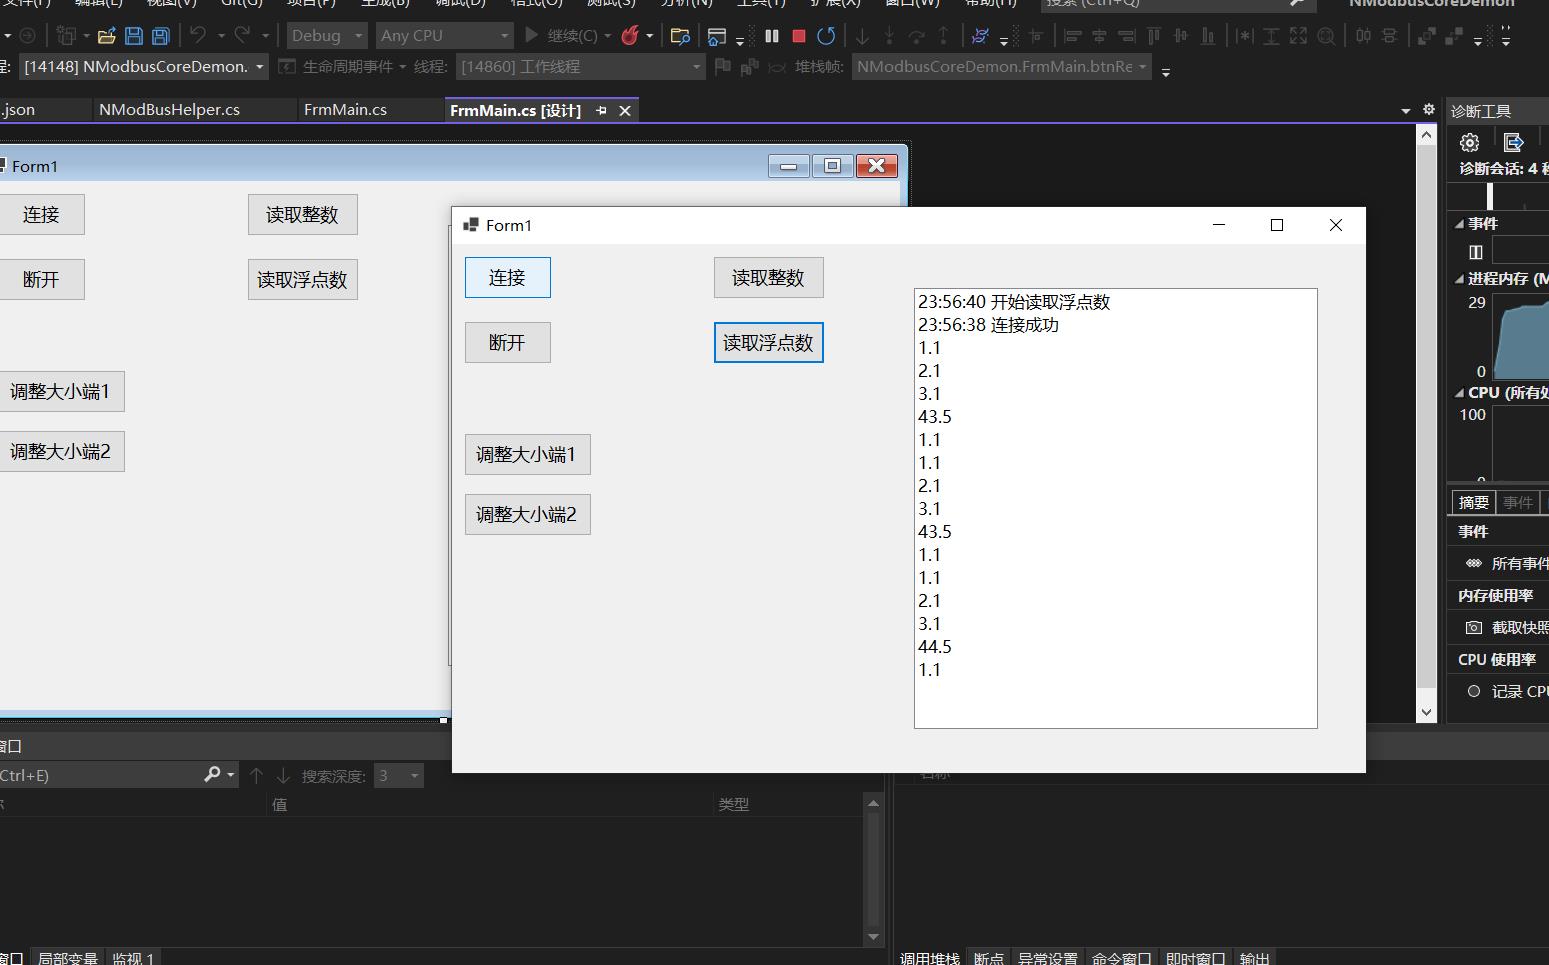Click the Undo icon in the toolbar
The width and height of the screenshot is (1549, 965).
click(x=199, y=35)
